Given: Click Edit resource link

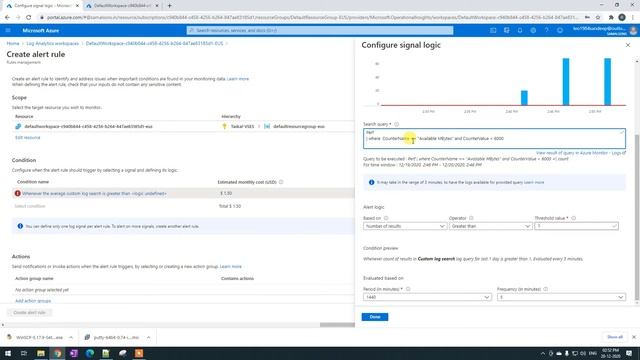Looking at the screenshot, I should [x=27, y=138].
